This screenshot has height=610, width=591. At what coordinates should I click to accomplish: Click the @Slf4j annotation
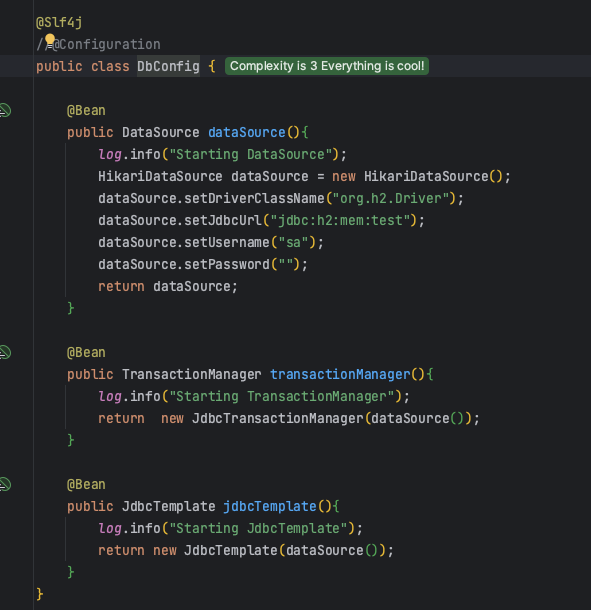point(59,22)
